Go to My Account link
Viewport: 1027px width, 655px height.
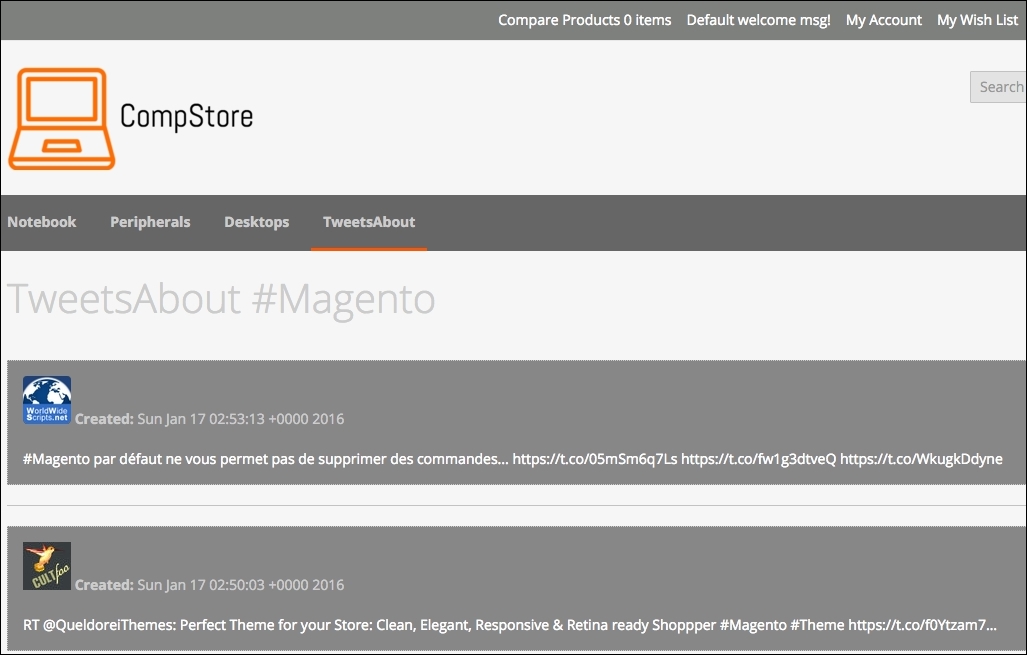884,20
